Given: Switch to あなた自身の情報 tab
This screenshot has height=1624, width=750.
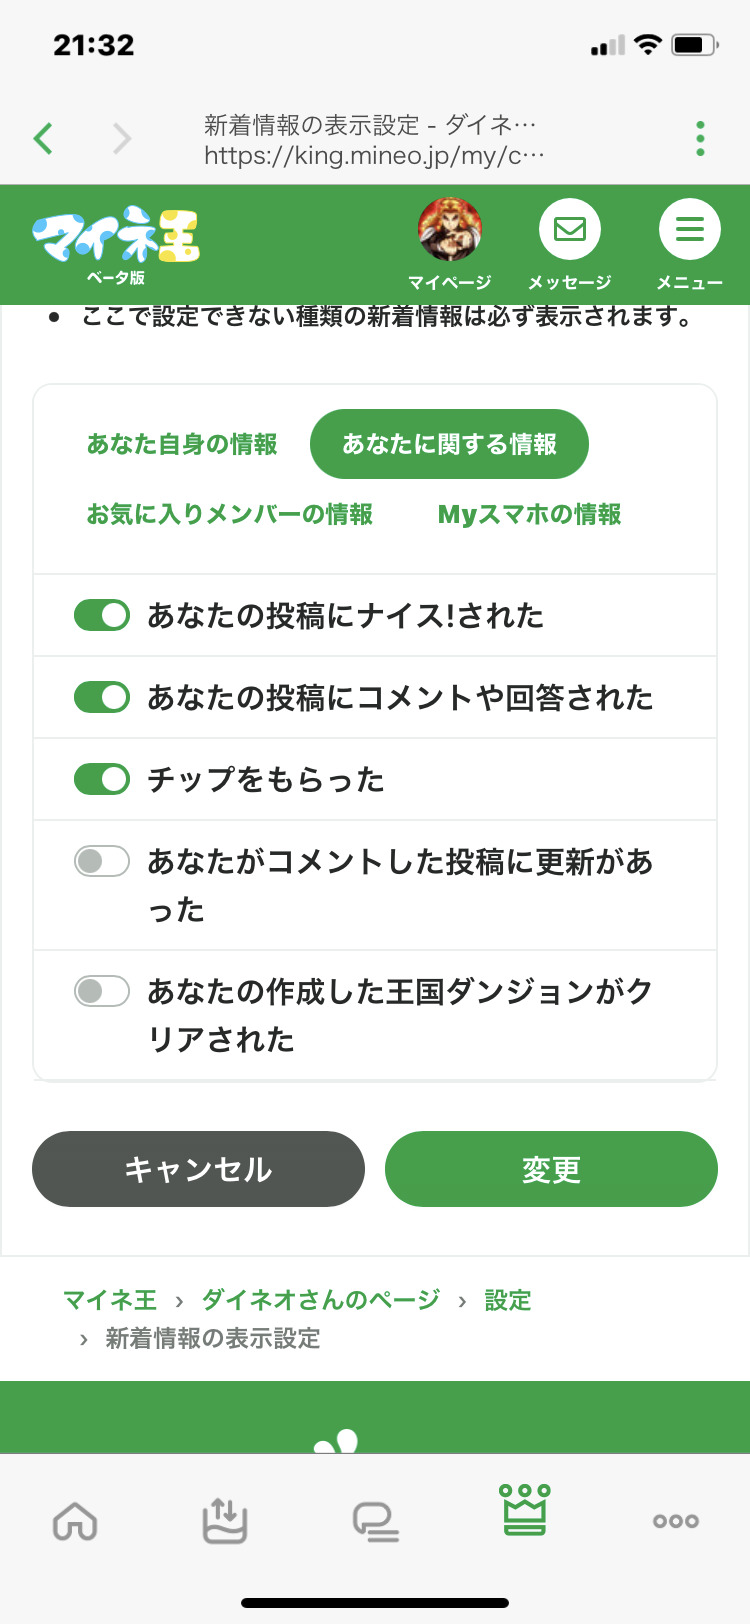Looking at the screenshot, I should [x=182, y=444].
